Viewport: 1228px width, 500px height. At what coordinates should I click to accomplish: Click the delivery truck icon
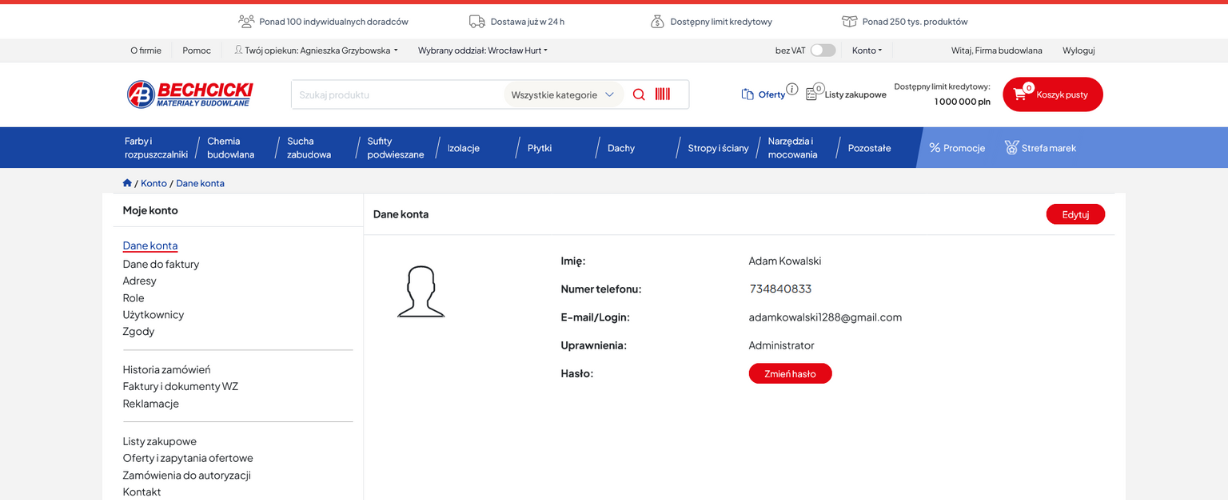coord(477,21)
